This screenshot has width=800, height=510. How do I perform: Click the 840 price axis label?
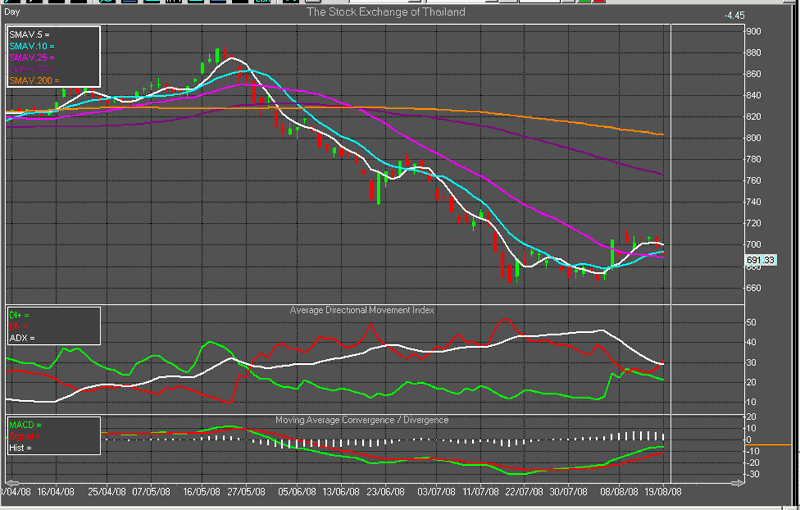click(x=754, y=95)
